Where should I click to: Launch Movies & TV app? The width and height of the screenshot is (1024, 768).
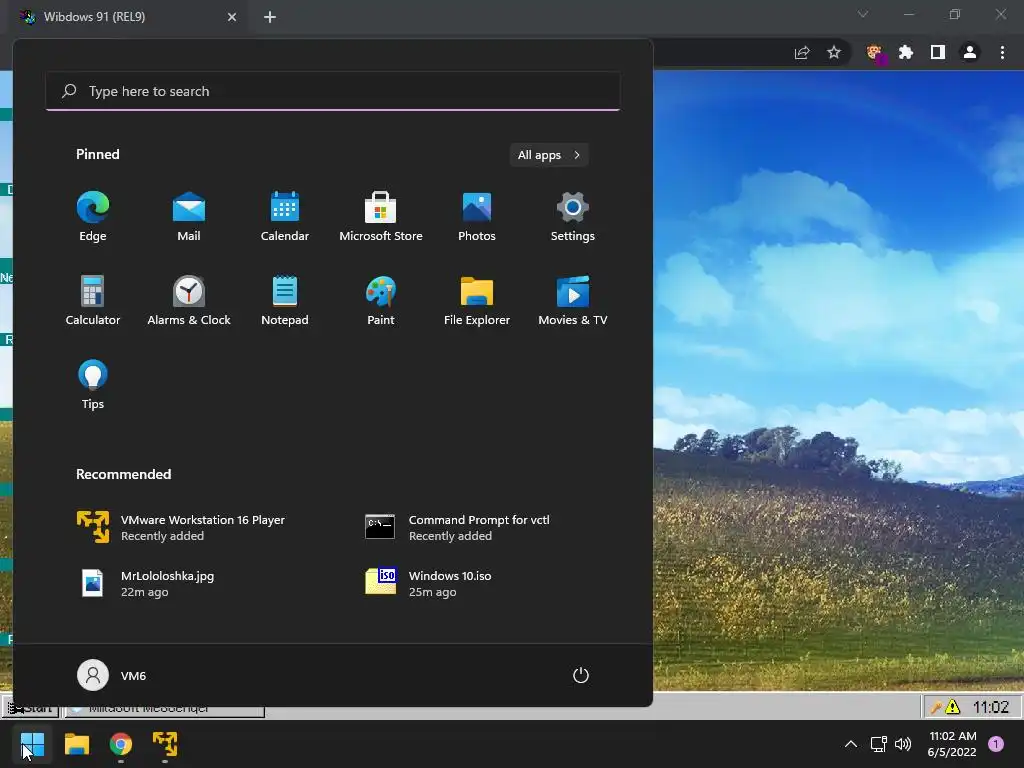pyautogui.click(x=573, y=300)
